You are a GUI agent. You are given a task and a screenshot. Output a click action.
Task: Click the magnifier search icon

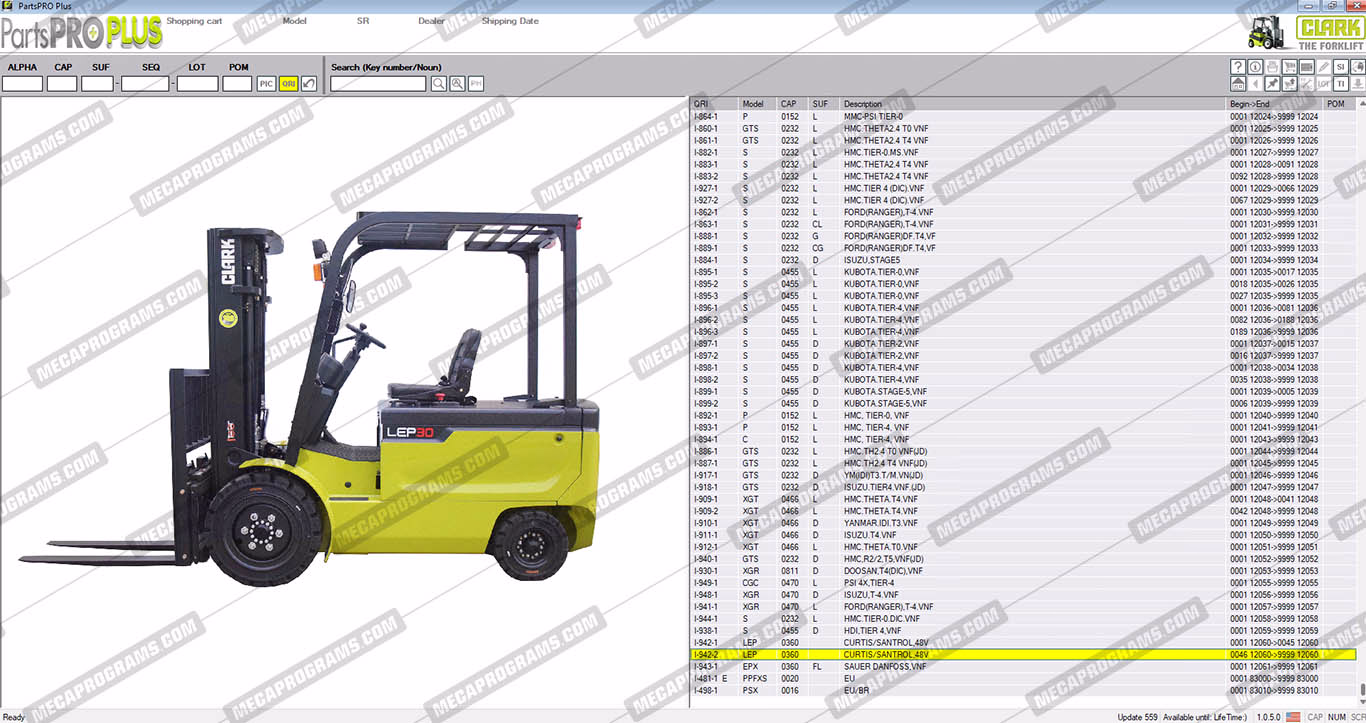point(438,84)
